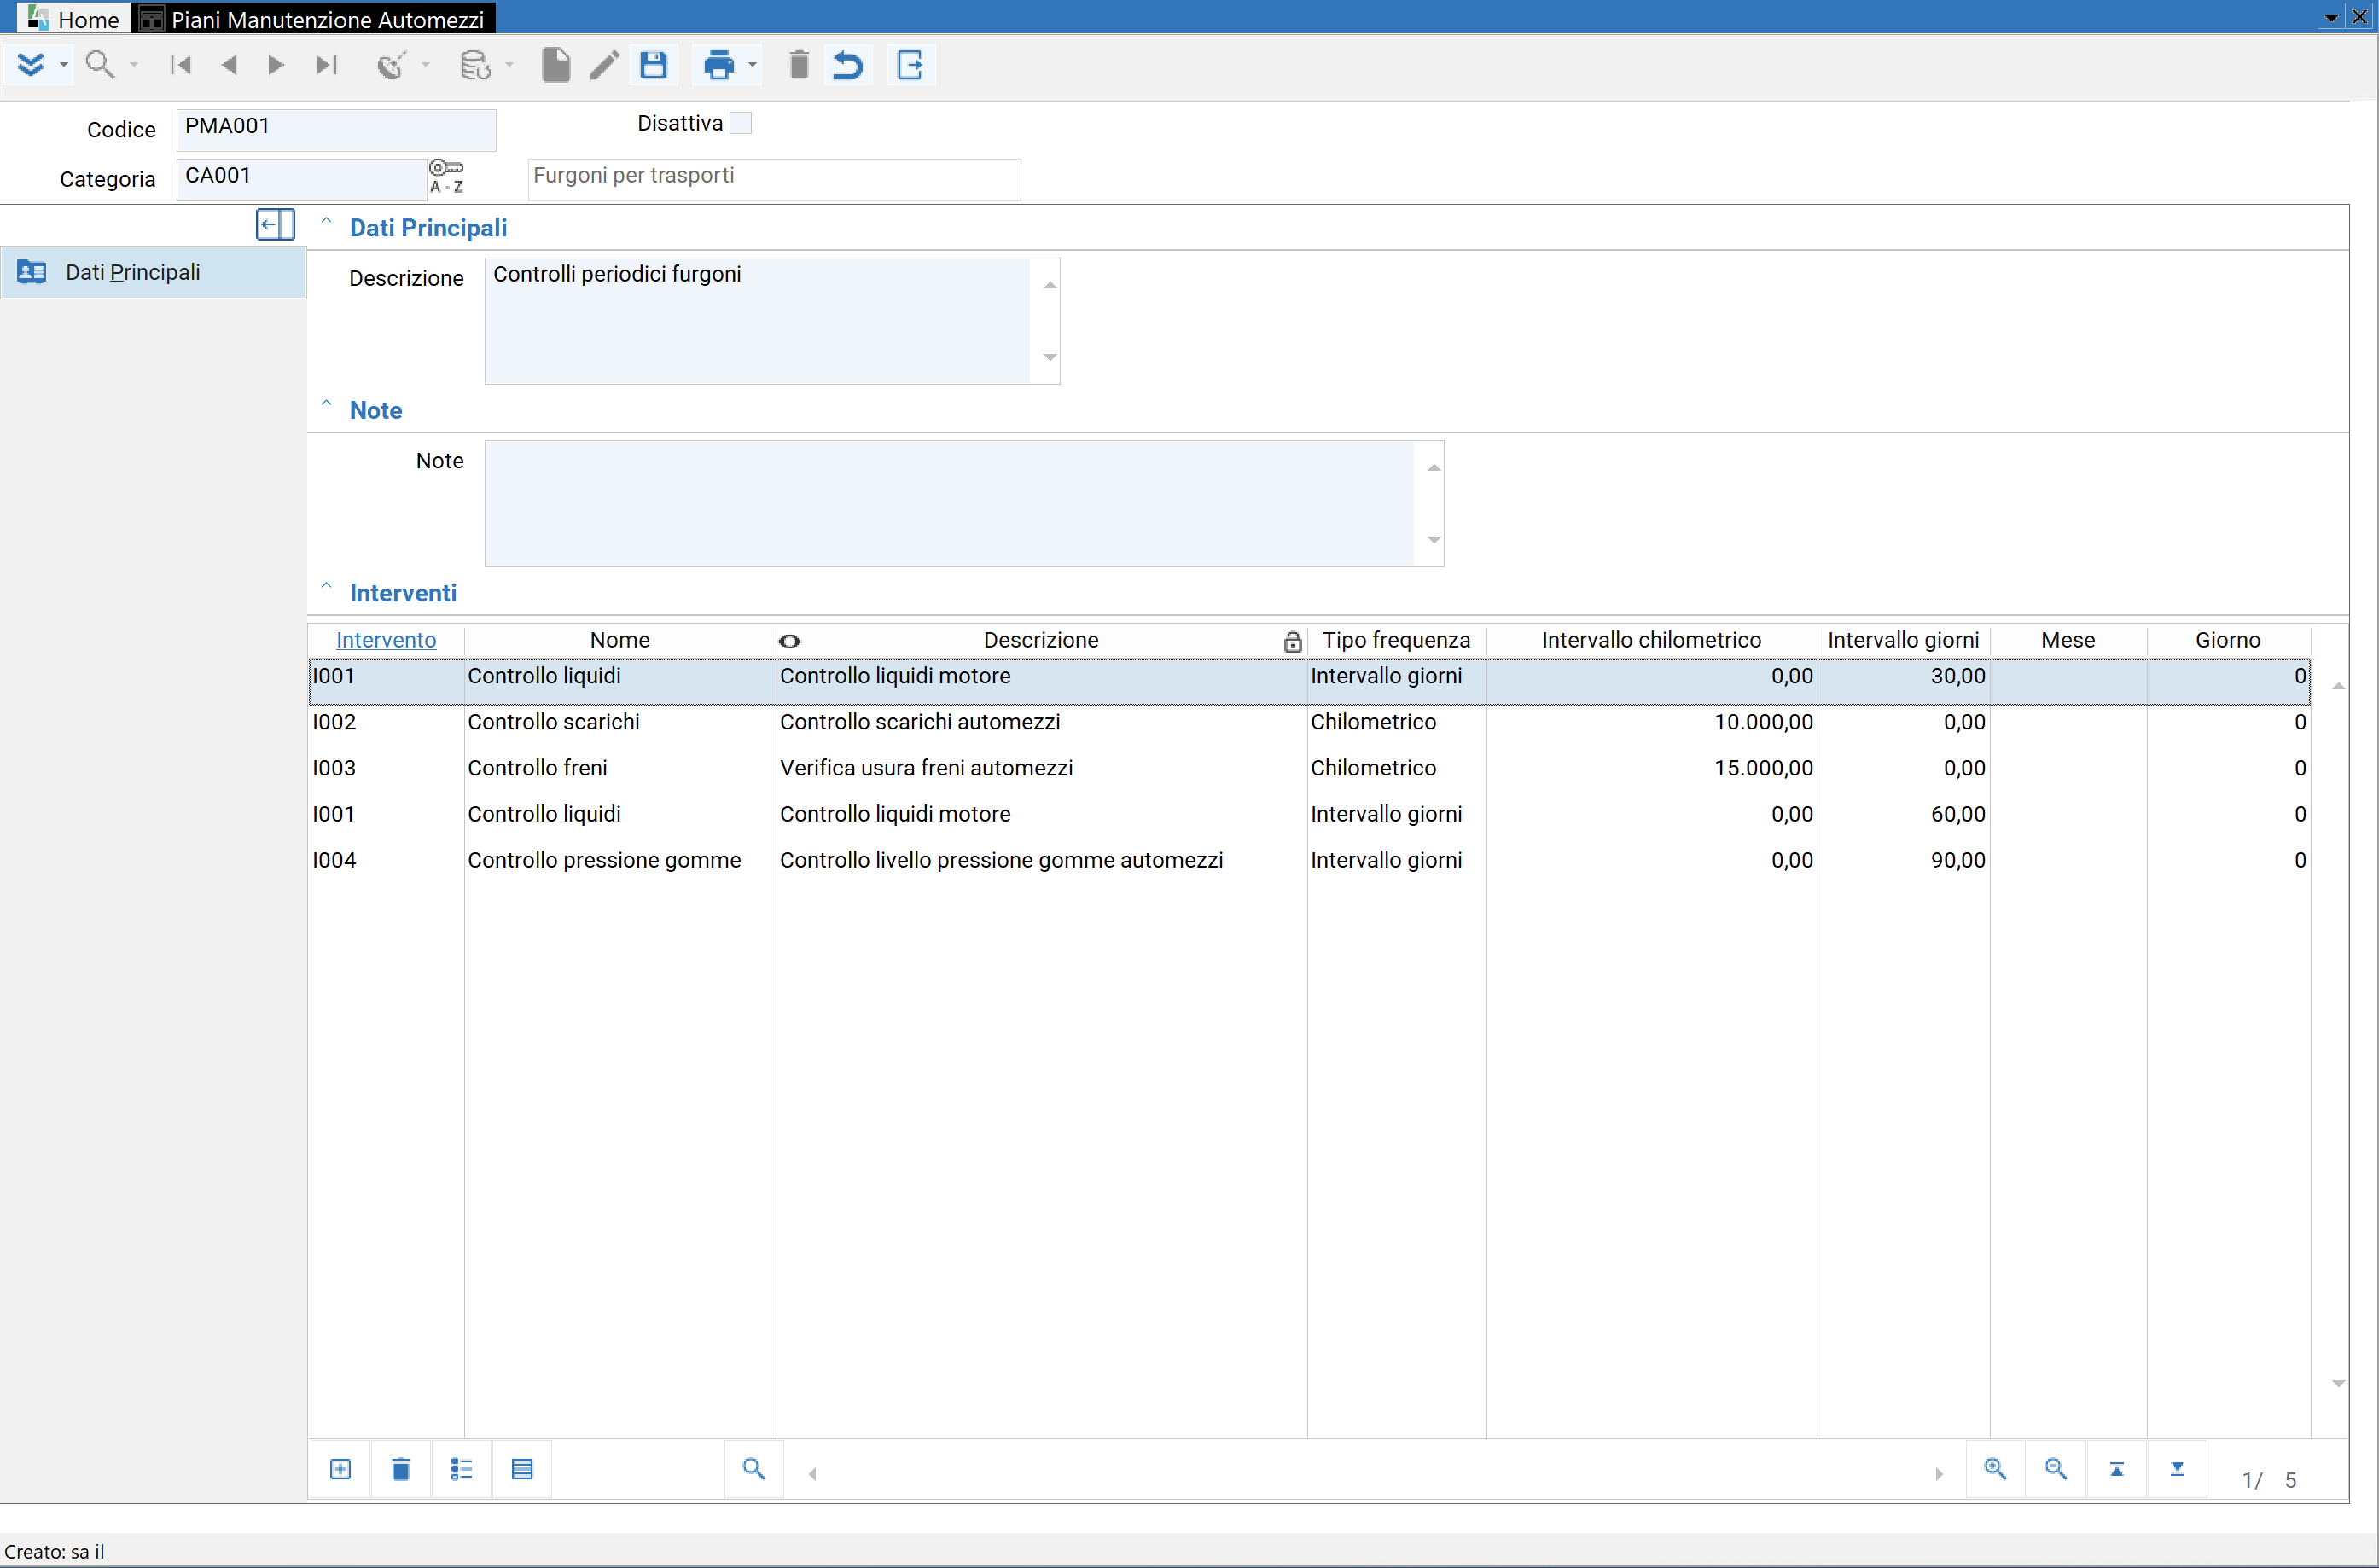This screenshot has width=2379, height=1568.
Task: Select the I004 Controllo pressione gomme row
Action: 1309,860
